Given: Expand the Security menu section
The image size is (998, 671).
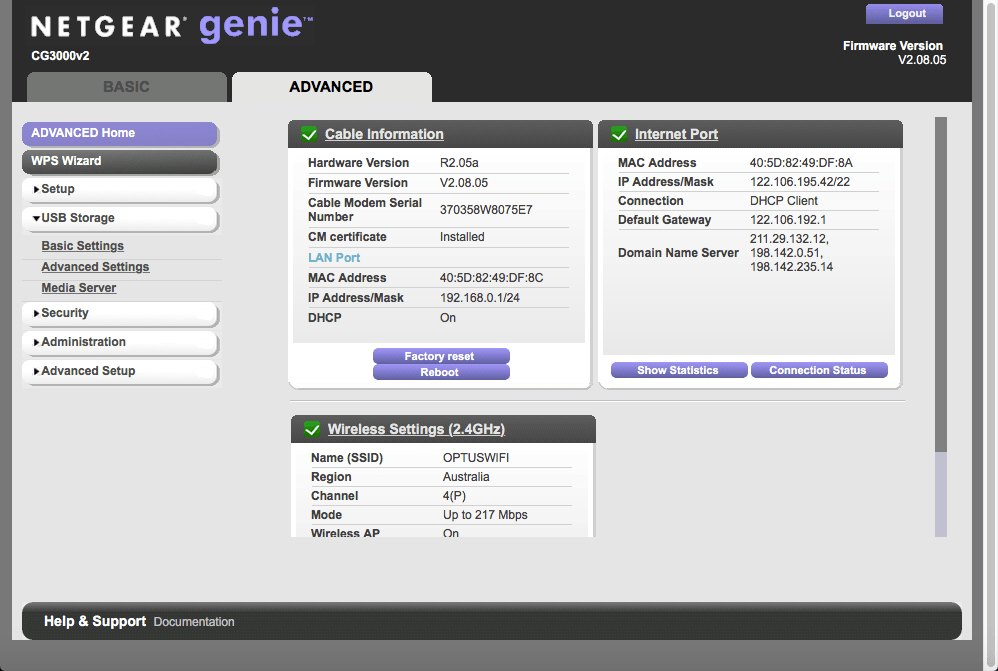Looking at the screenshot, I should point(120,313).
